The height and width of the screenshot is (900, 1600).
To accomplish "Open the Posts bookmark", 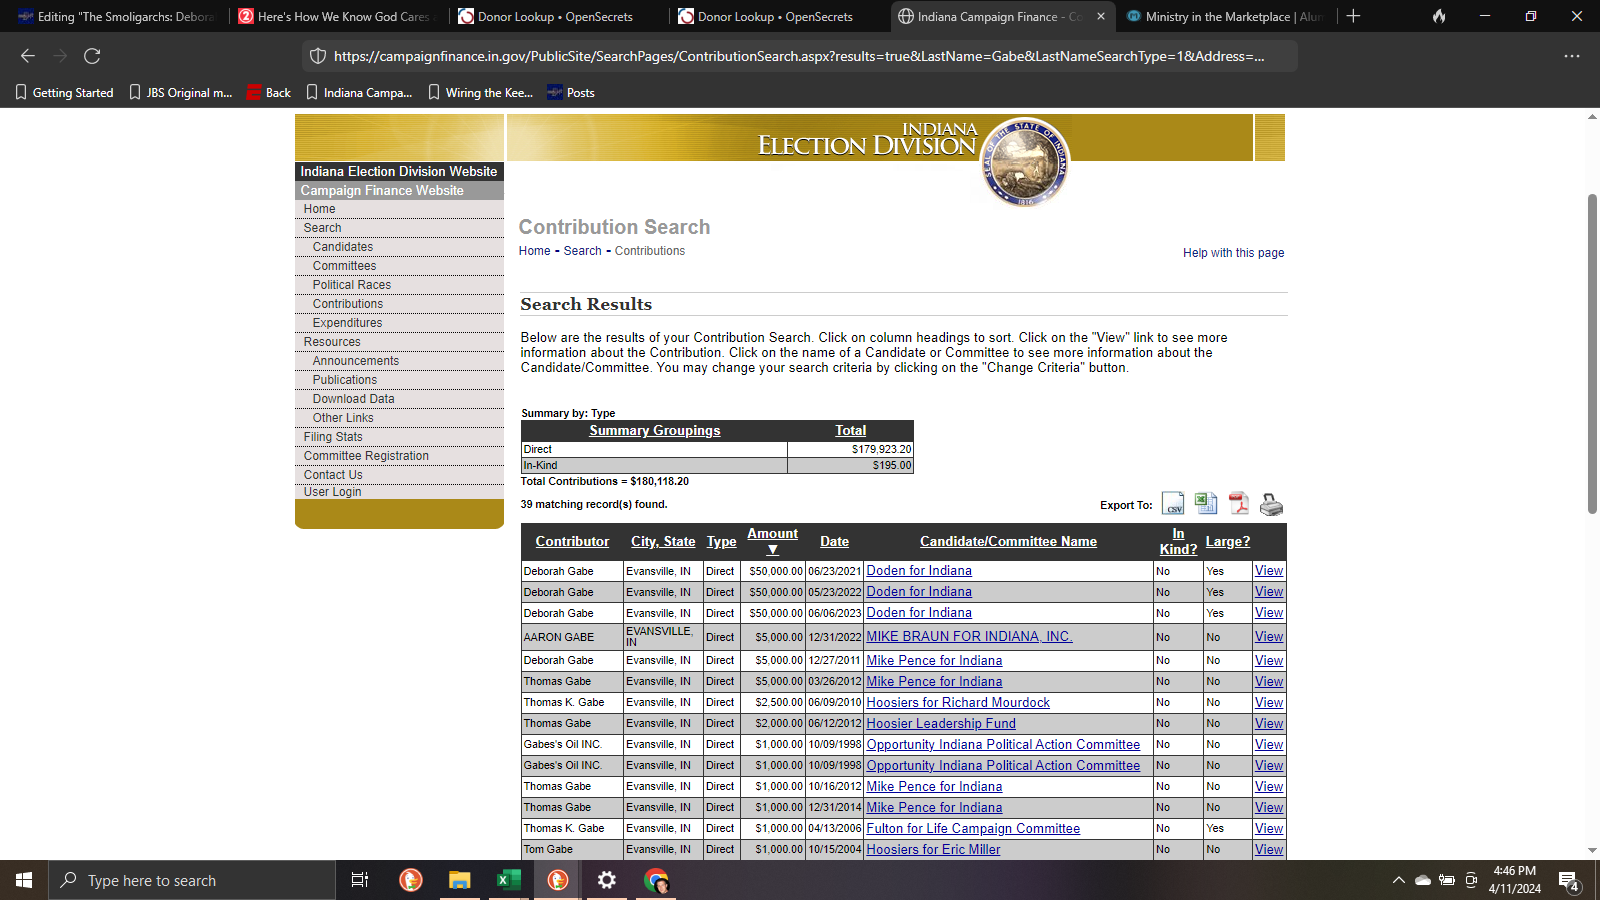I will (571, 93).
